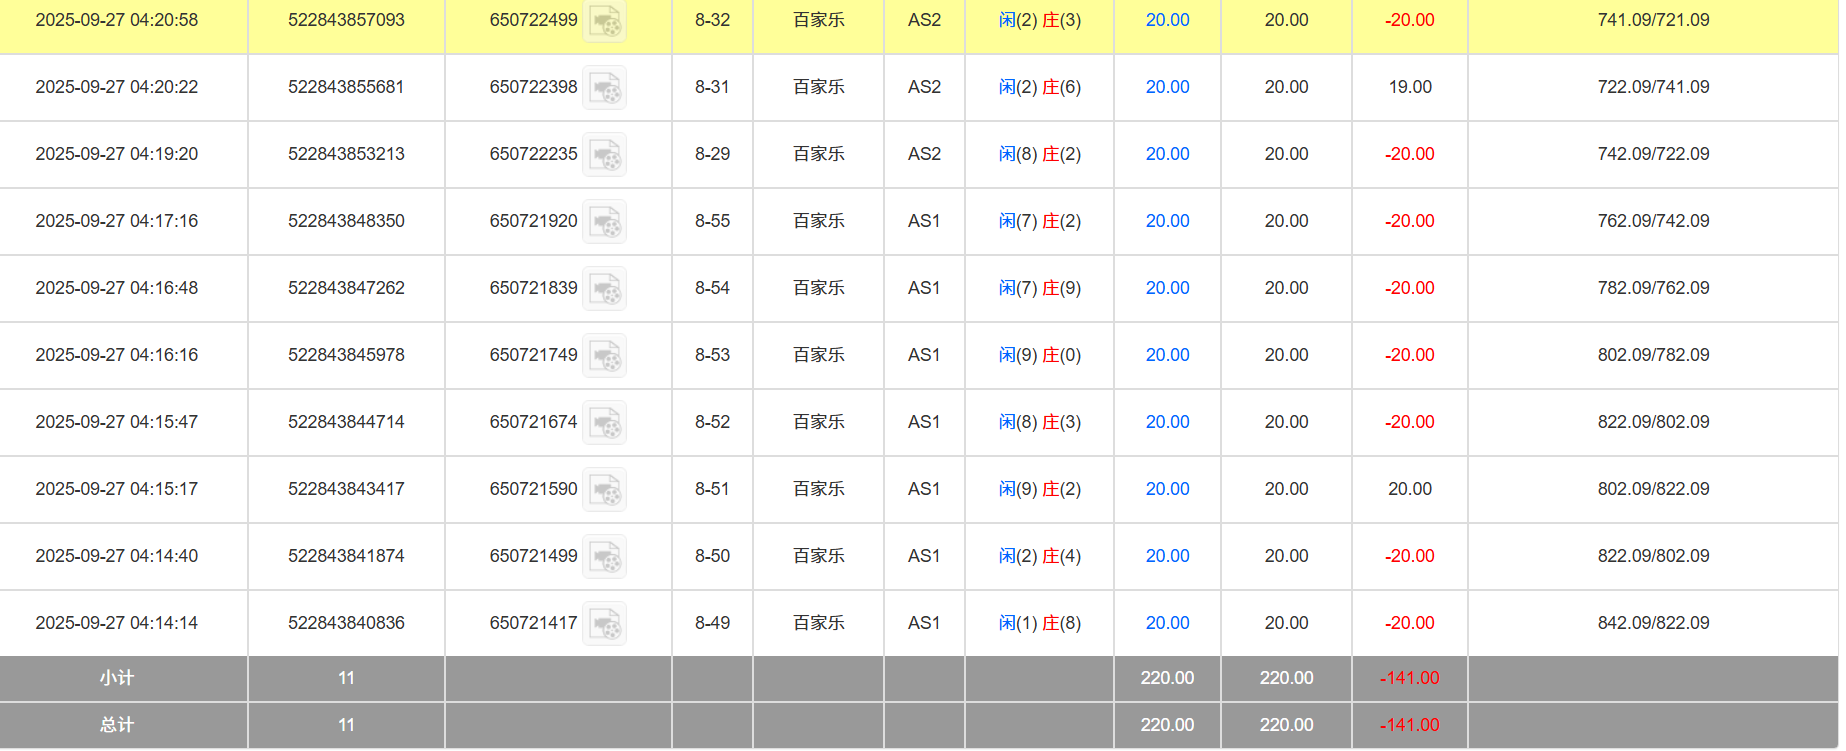Open replay icon for game number 650721749
The width and height of the screenshot is (1846, 751).
(605, 356)
